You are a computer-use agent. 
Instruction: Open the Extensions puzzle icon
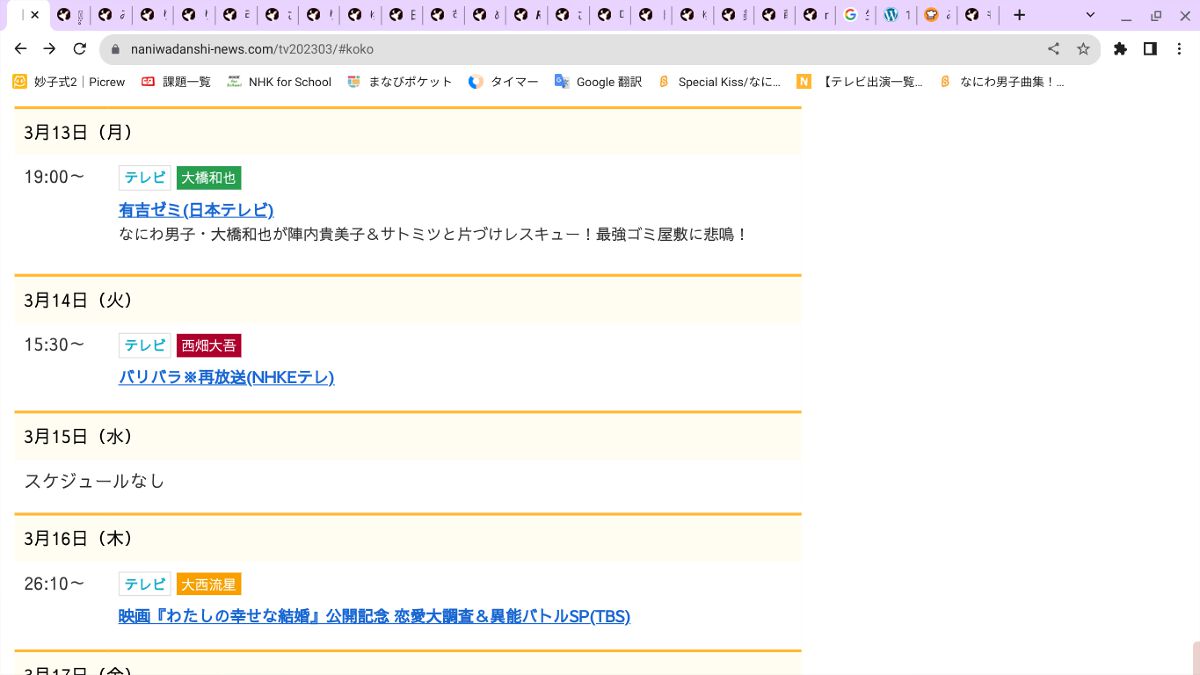point(1120,48)
